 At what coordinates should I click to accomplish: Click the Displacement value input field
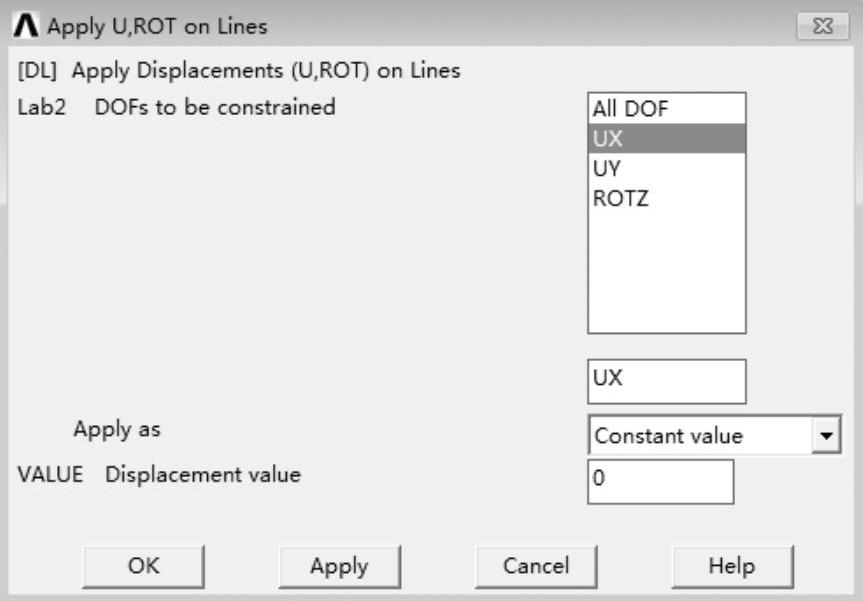[660, 481]
